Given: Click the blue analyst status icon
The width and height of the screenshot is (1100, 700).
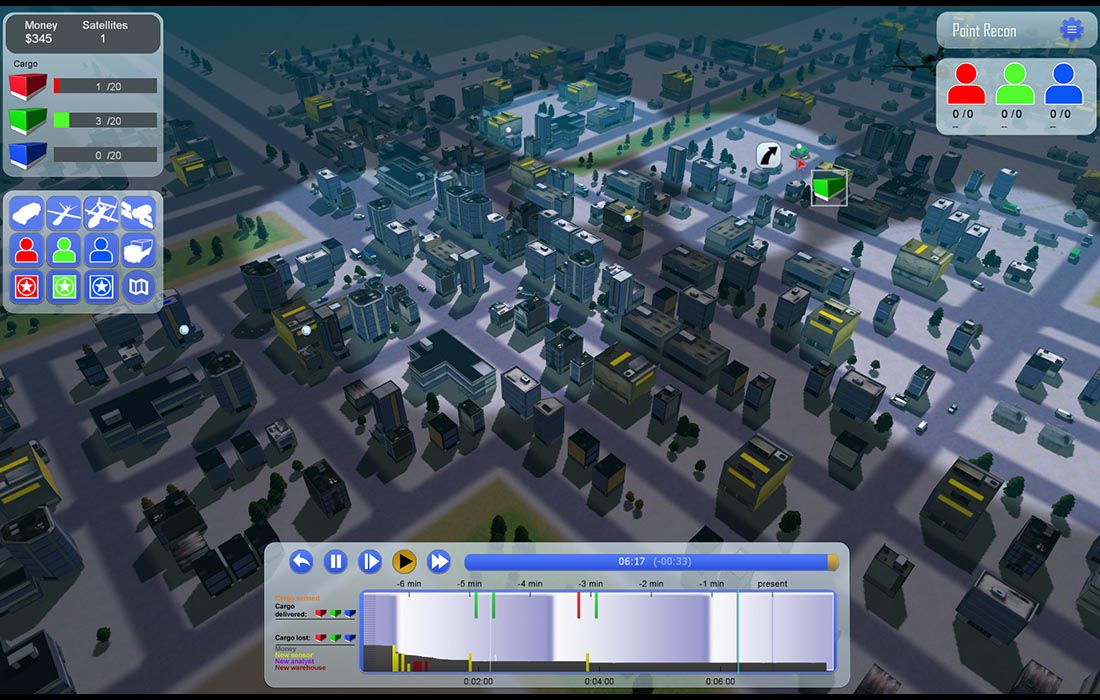Looking at the screenshot, I should [x=1064, y=84].
